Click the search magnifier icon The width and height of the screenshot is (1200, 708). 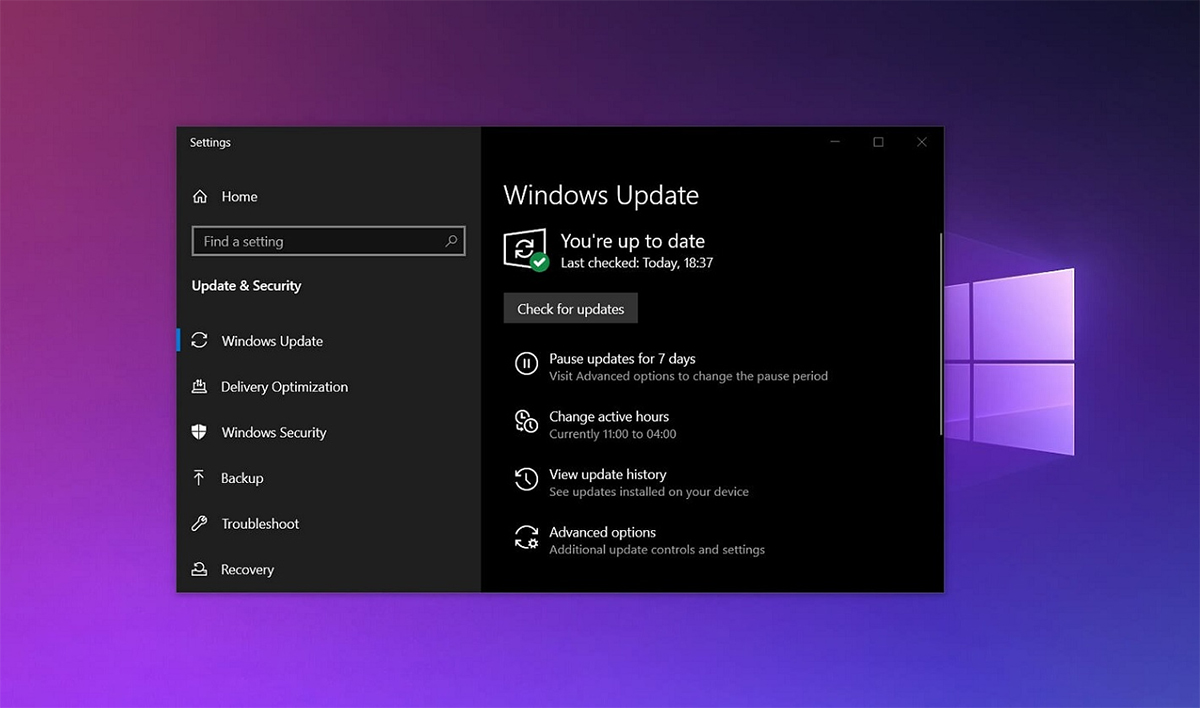click(x=451, y=241)
